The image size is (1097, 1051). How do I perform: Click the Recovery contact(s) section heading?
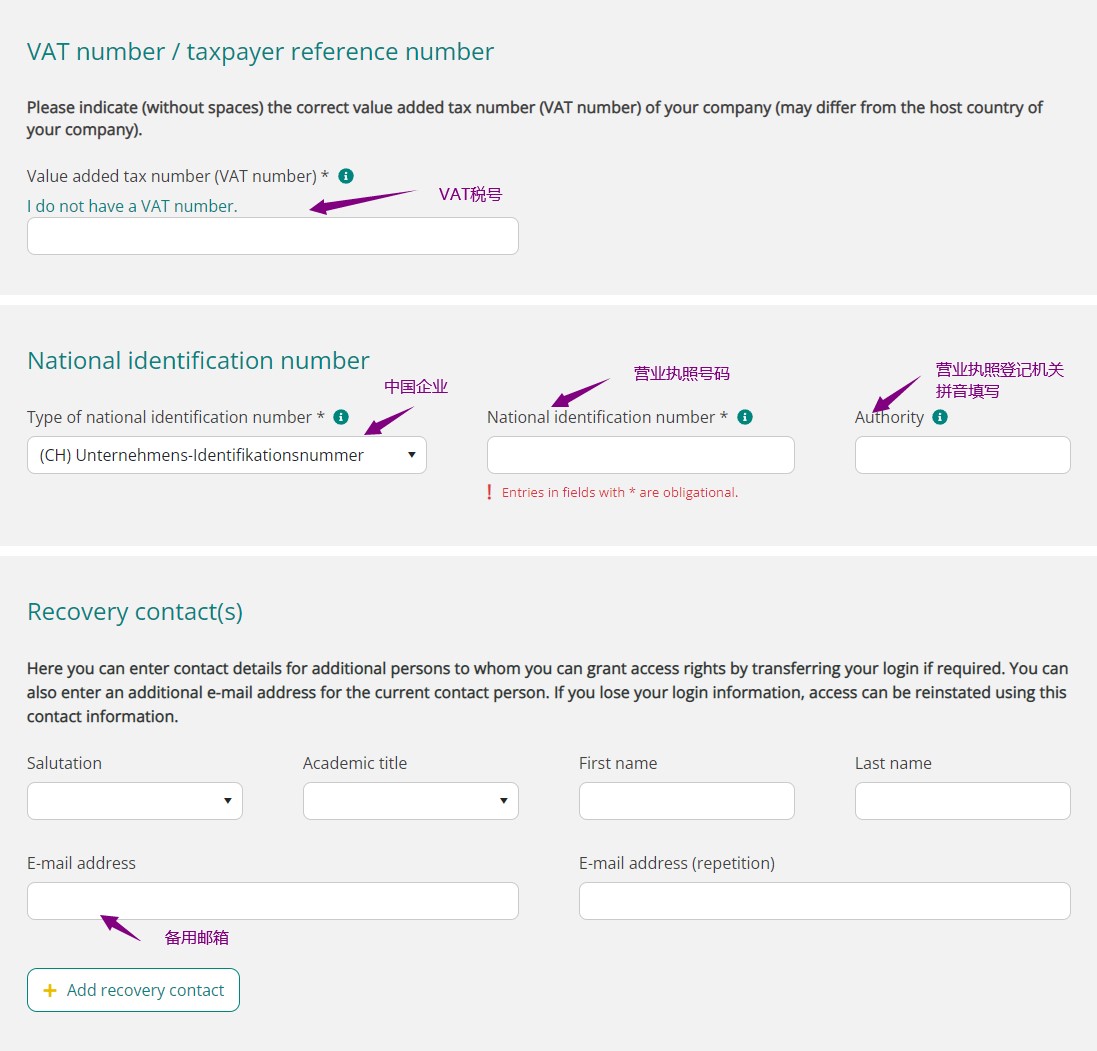[x=135, y=612]
